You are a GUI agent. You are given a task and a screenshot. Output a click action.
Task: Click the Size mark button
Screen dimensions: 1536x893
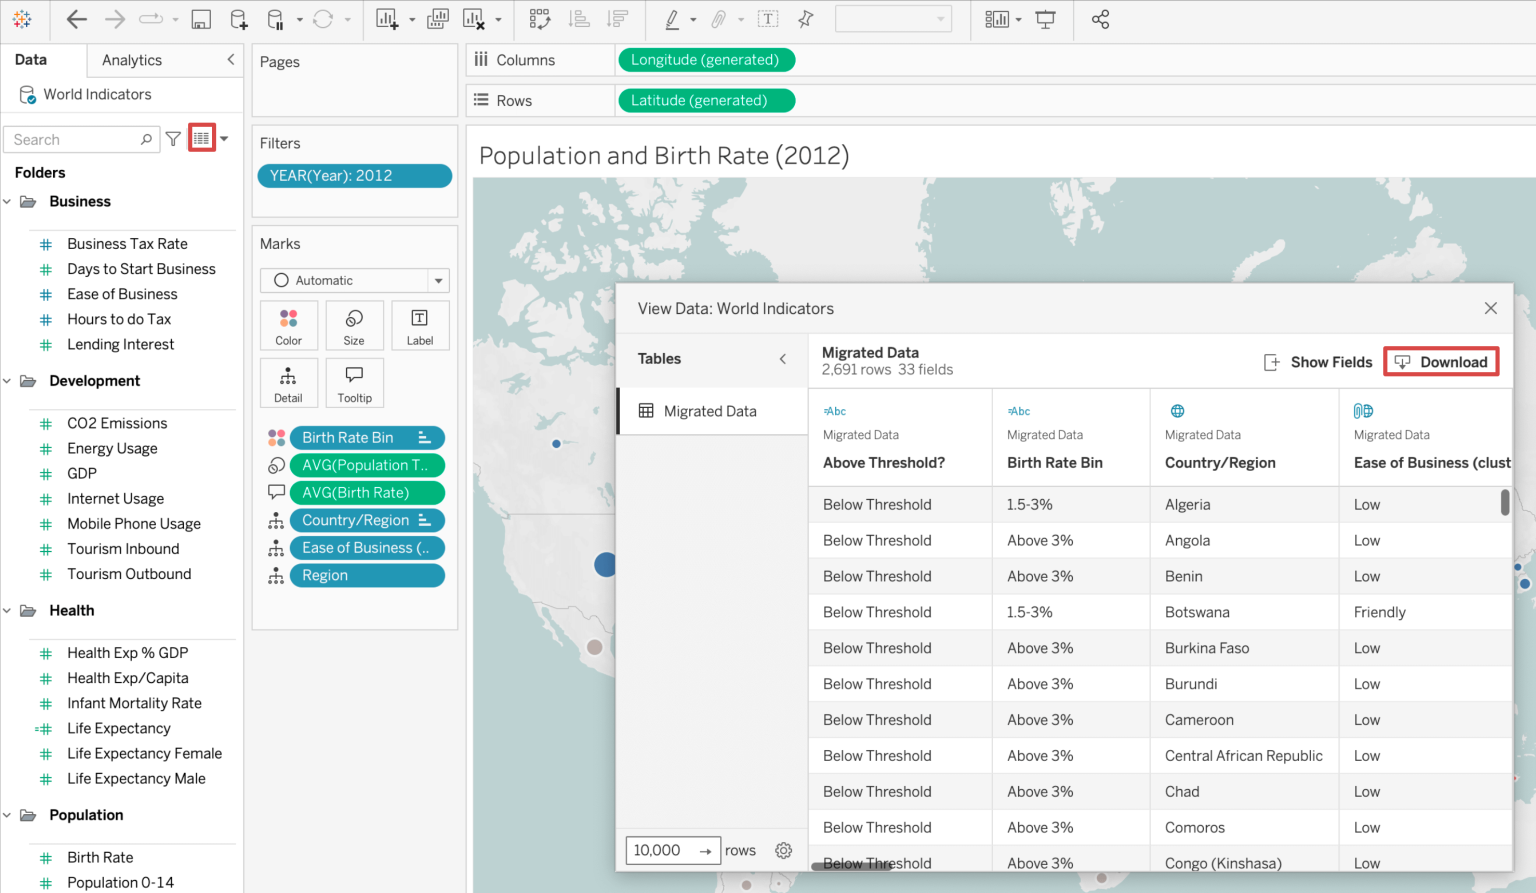click(354, 325)
